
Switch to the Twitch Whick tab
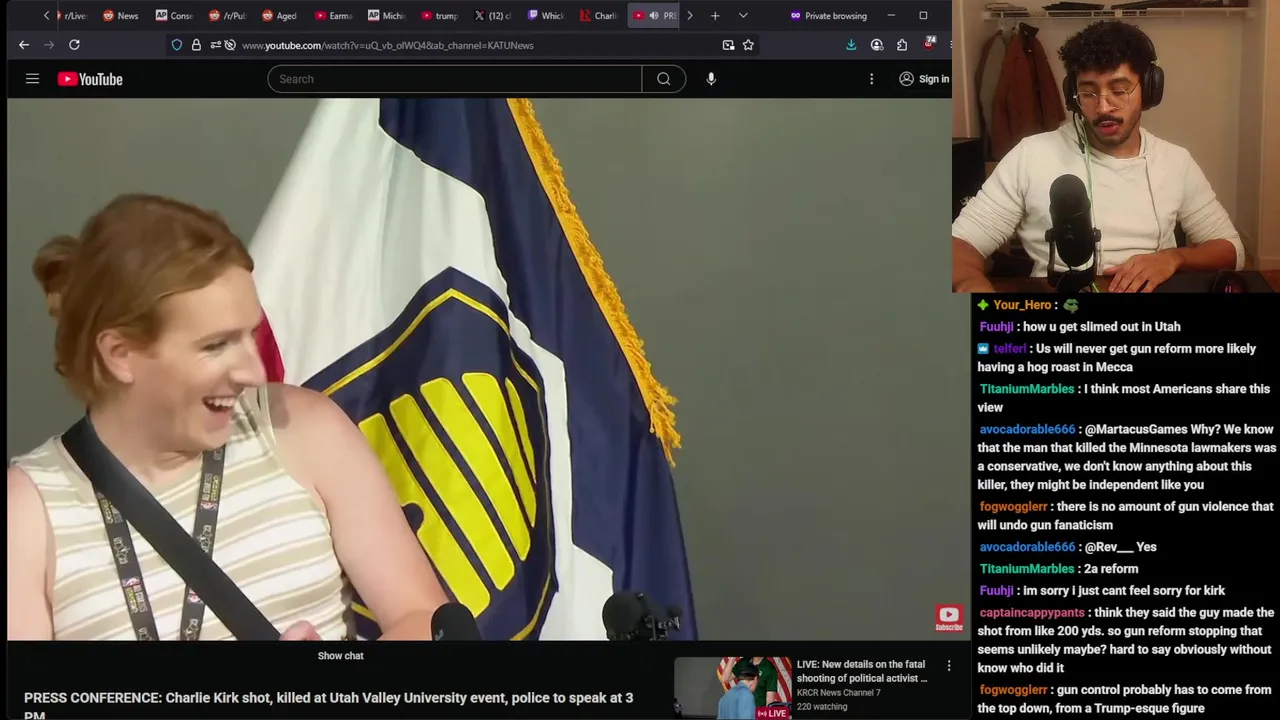(x=545, y=16)
